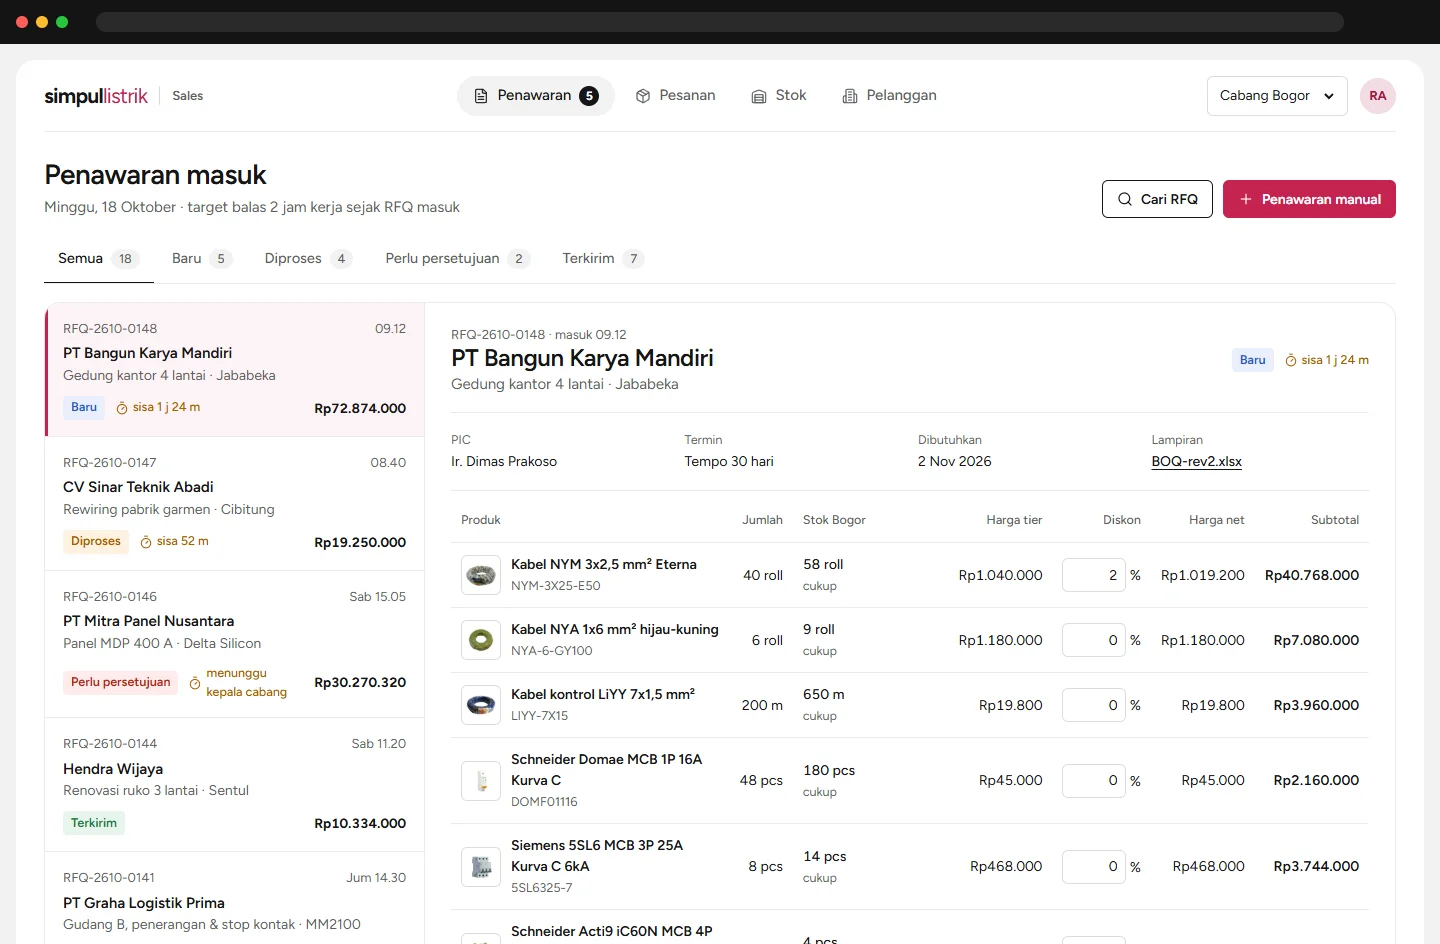
Task: Go to the Stok page
Action: coord(779,96)
